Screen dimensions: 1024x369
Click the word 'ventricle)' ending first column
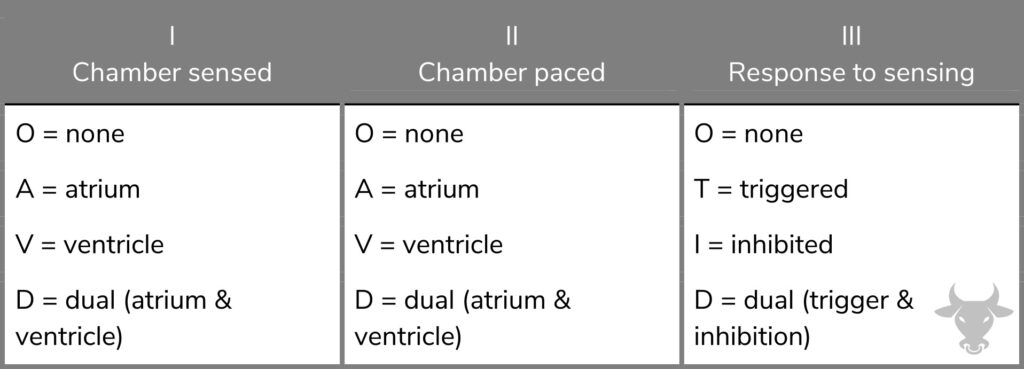point(69,337)
